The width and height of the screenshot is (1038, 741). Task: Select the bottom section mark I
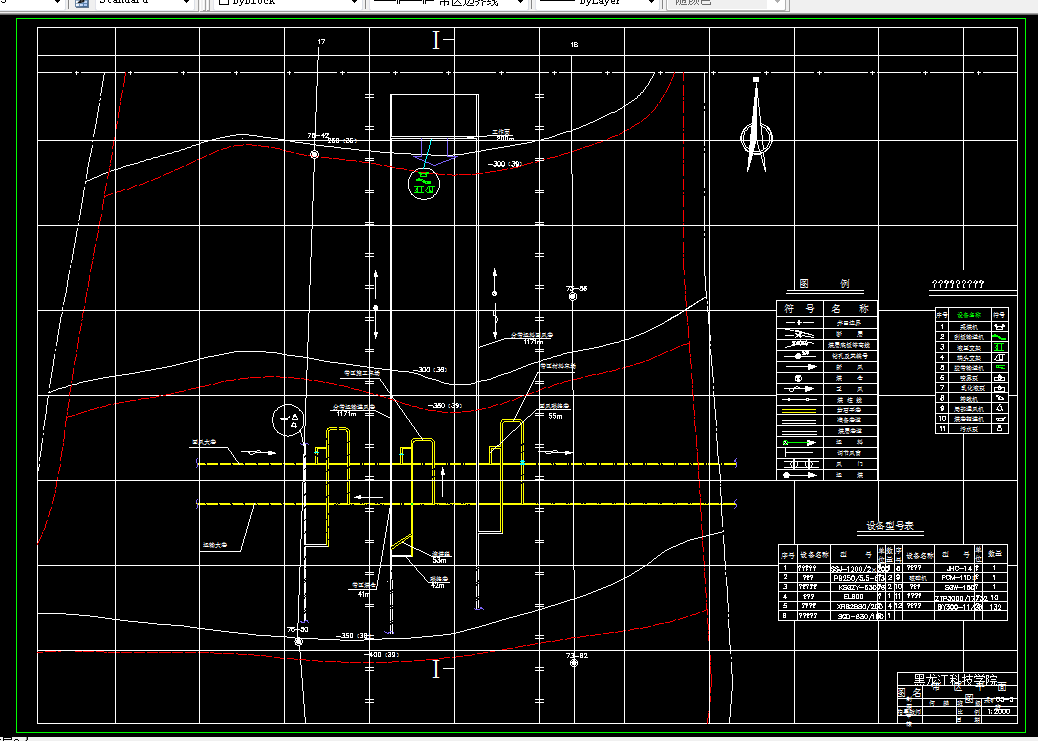pyautogui.click(x=436, y=669)
